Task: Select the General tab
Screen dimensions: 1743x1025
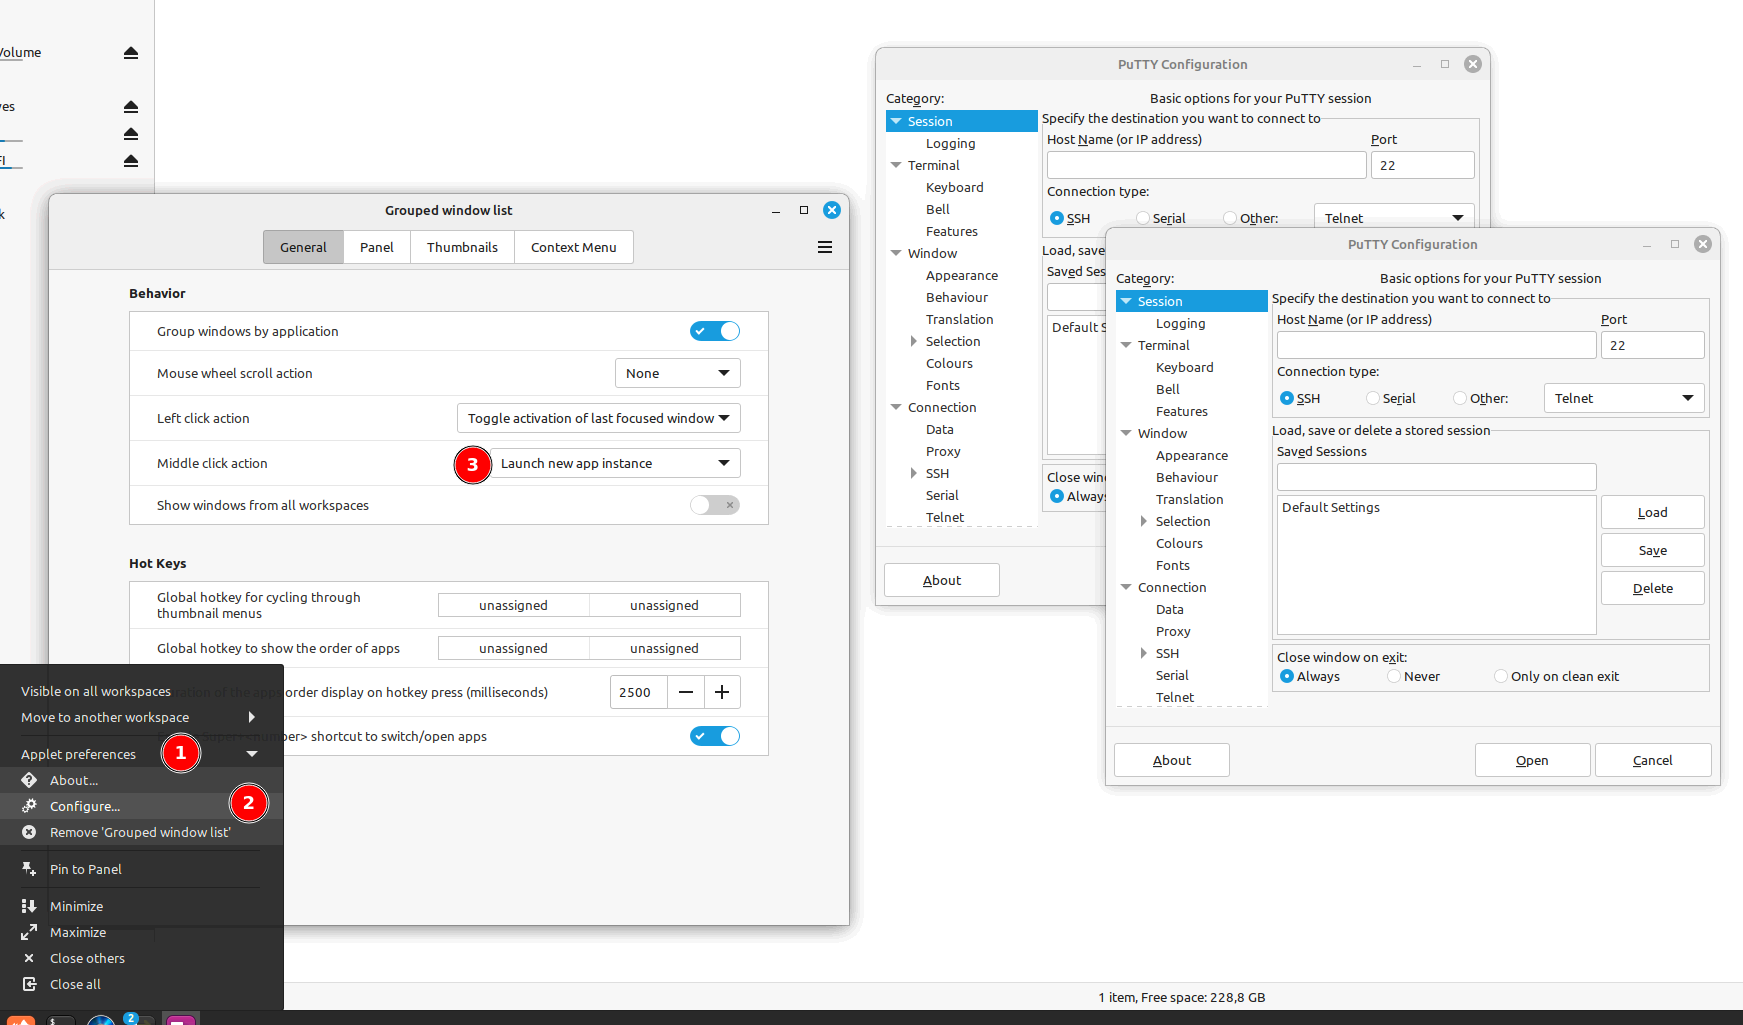Action: coord(303,247)
